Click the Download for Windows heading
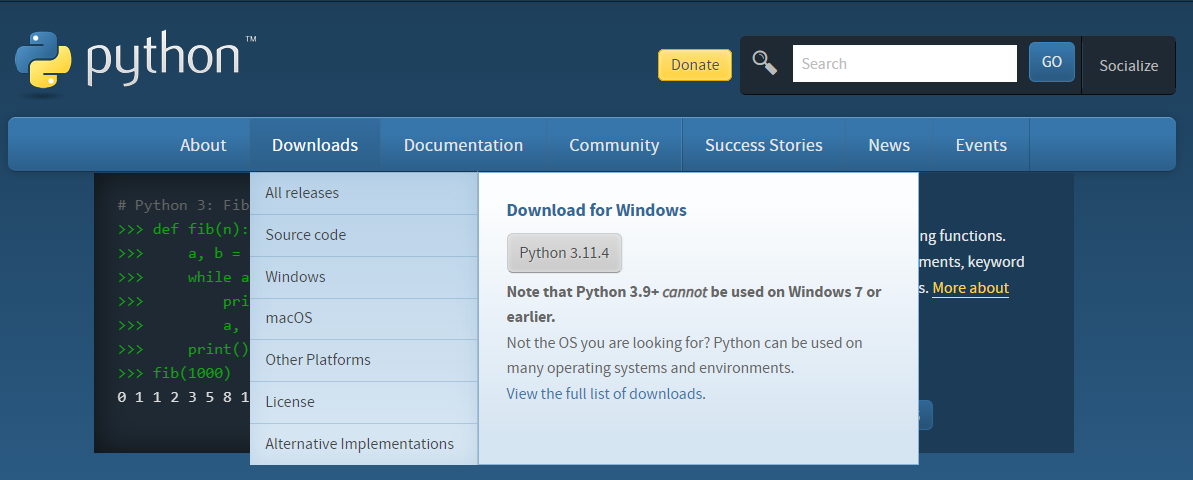This screenshot has width=1193, height=480. point(596,210)
